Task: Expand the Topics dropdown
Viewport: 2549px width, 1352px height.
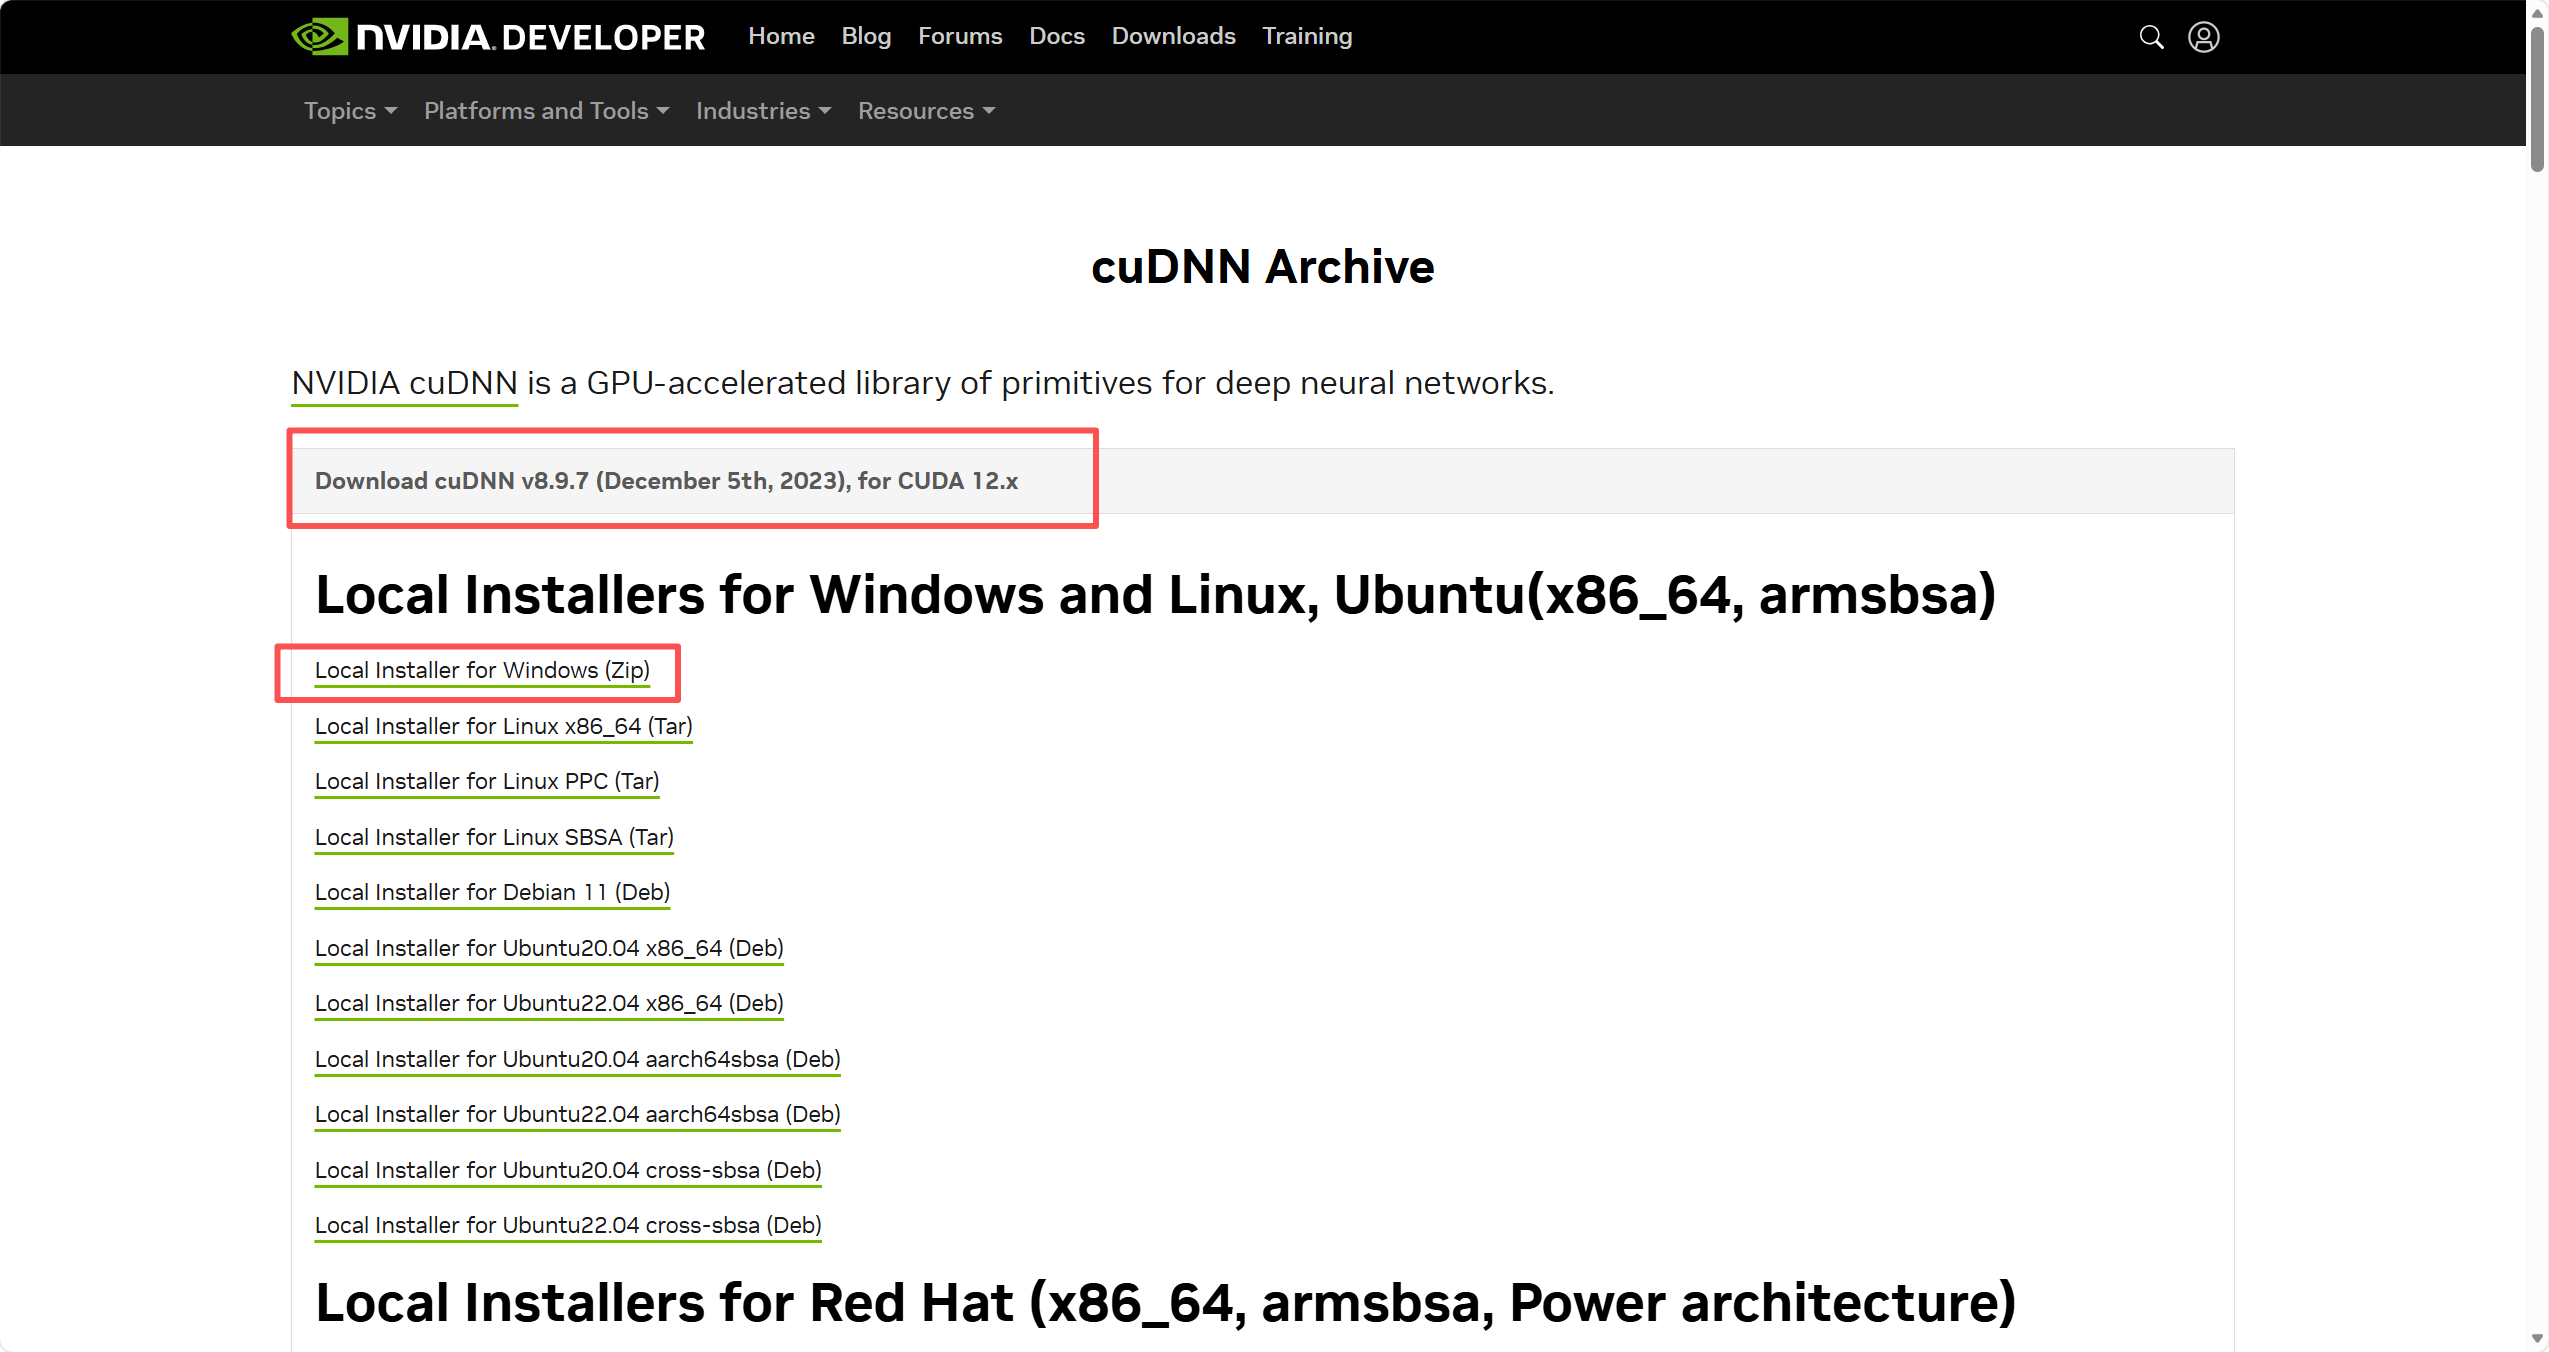Action: point(350,111)
